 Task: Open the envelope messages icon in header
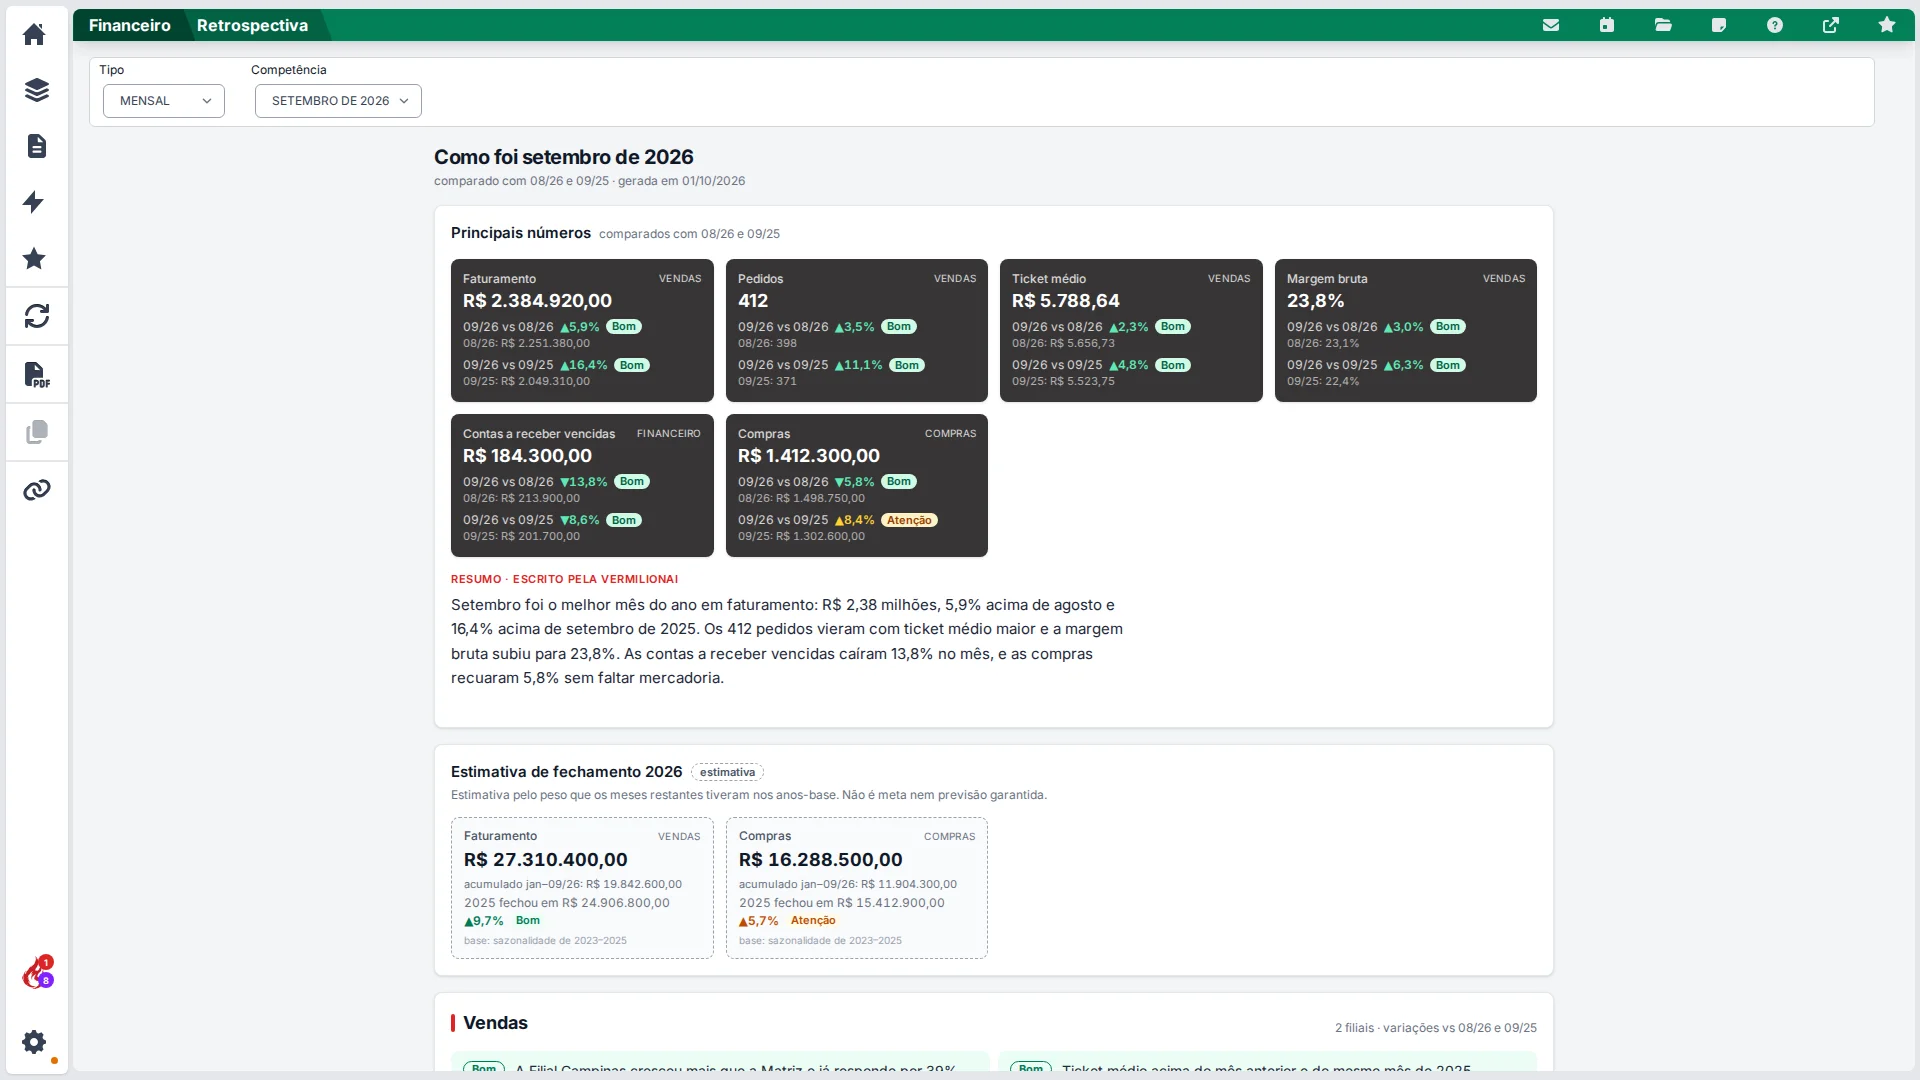coord(1551,25)
